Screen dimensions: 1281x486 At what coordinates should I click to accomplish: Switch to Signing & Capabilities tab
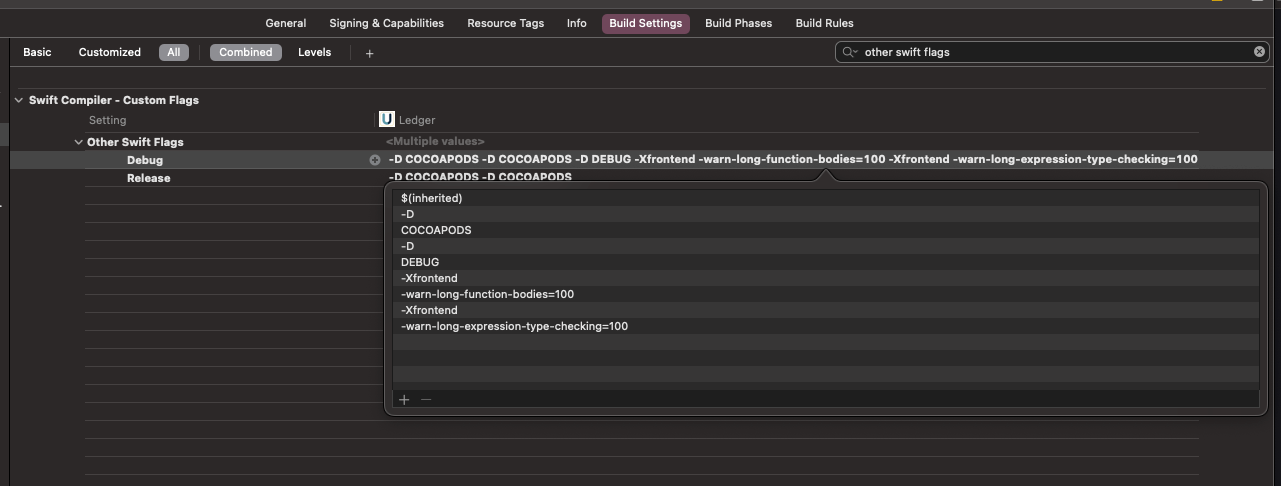point(386,23)
